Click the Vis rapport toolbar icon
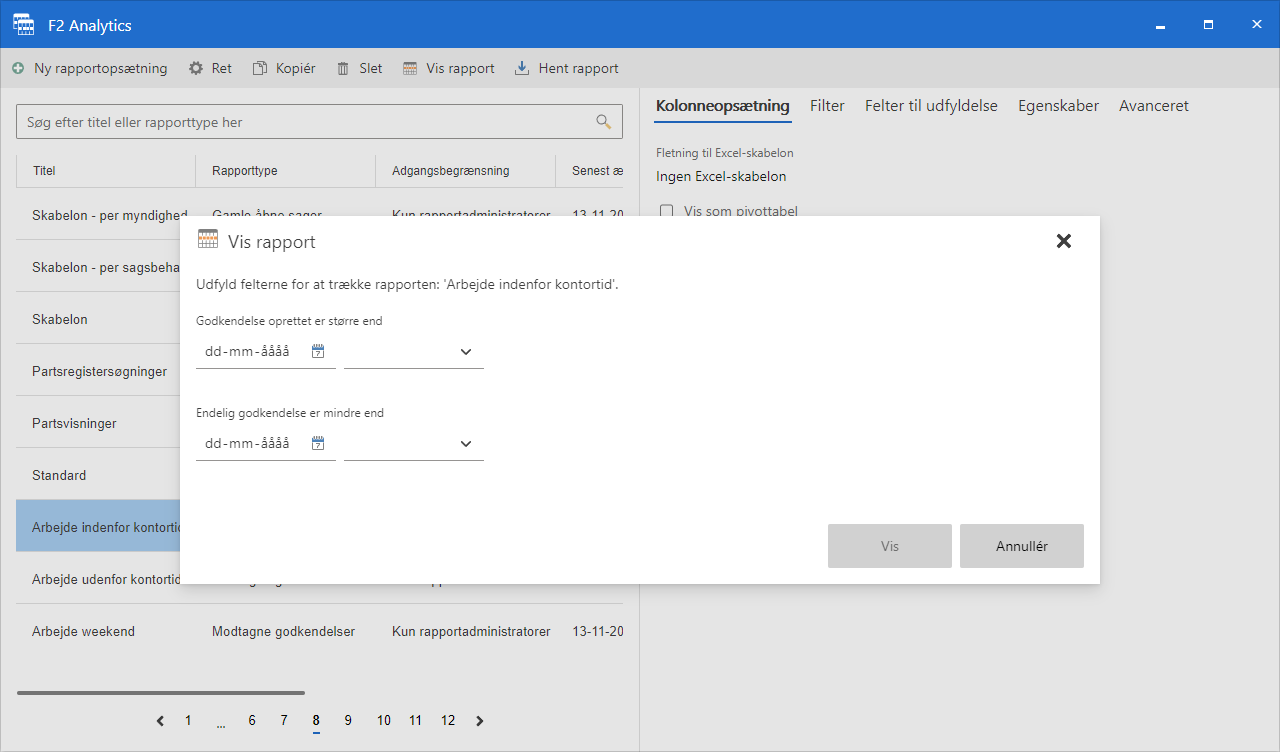 [410, 69]
